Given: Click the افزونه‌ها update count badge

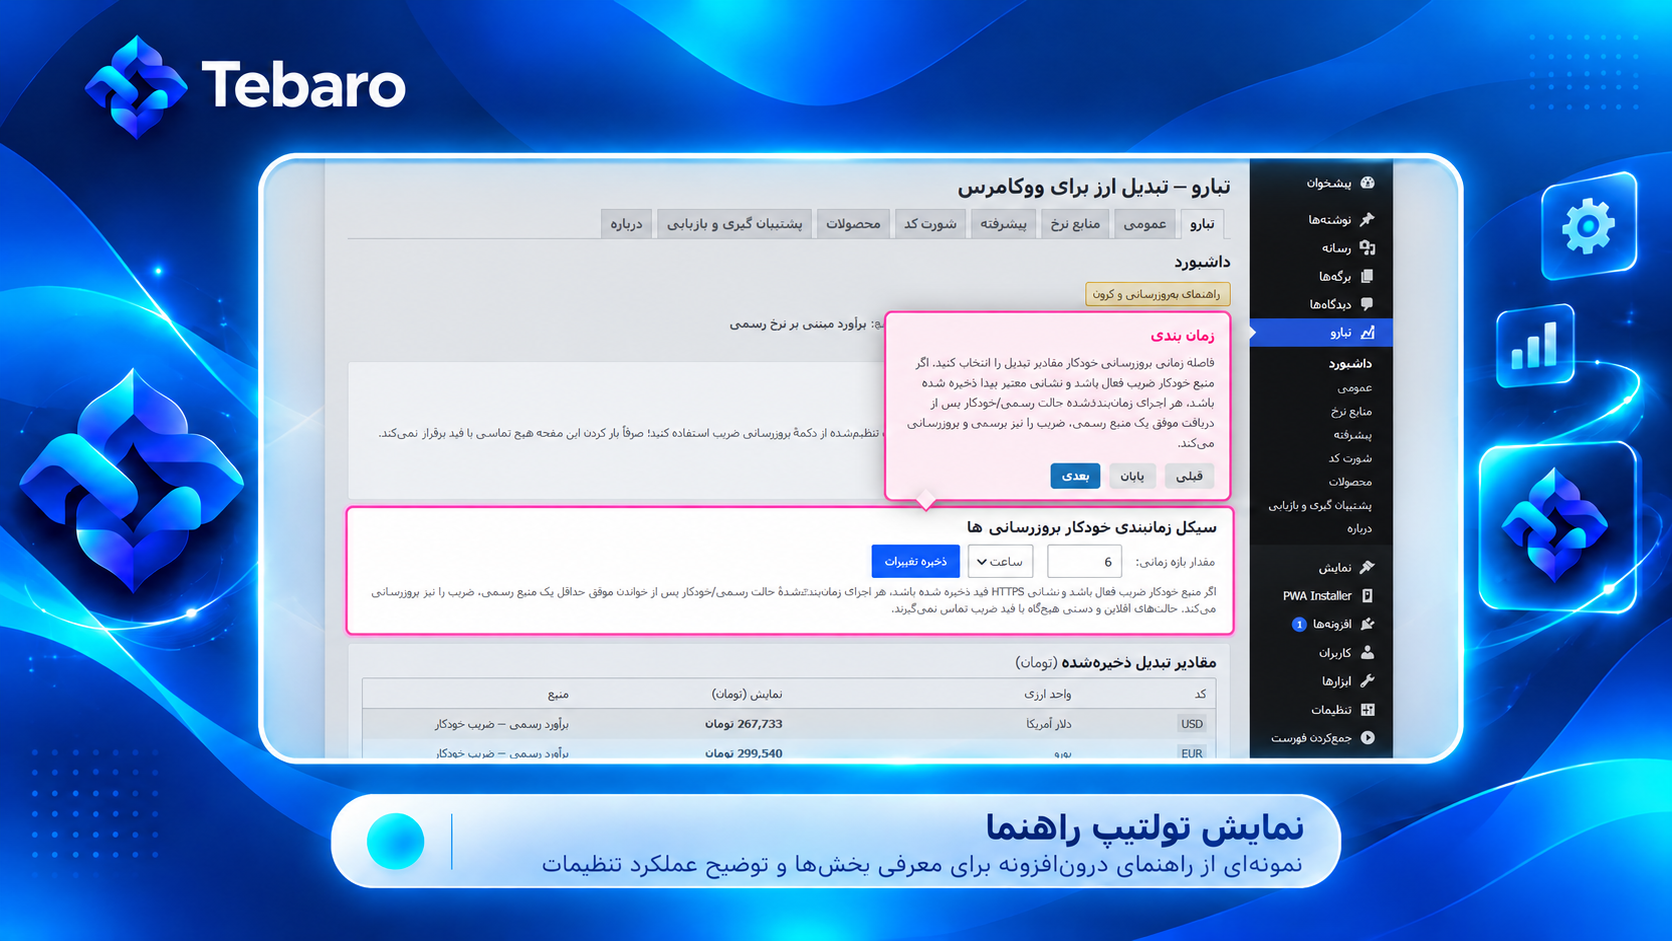Looking at the screenshot, I should [x=1298, y=624].
